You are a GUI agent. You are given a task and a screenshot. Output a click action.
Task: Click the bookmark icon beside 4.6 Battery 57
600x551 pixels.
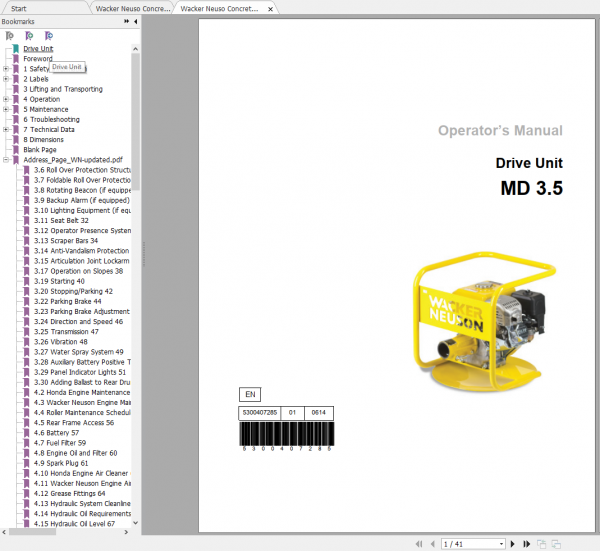(26, 433)
